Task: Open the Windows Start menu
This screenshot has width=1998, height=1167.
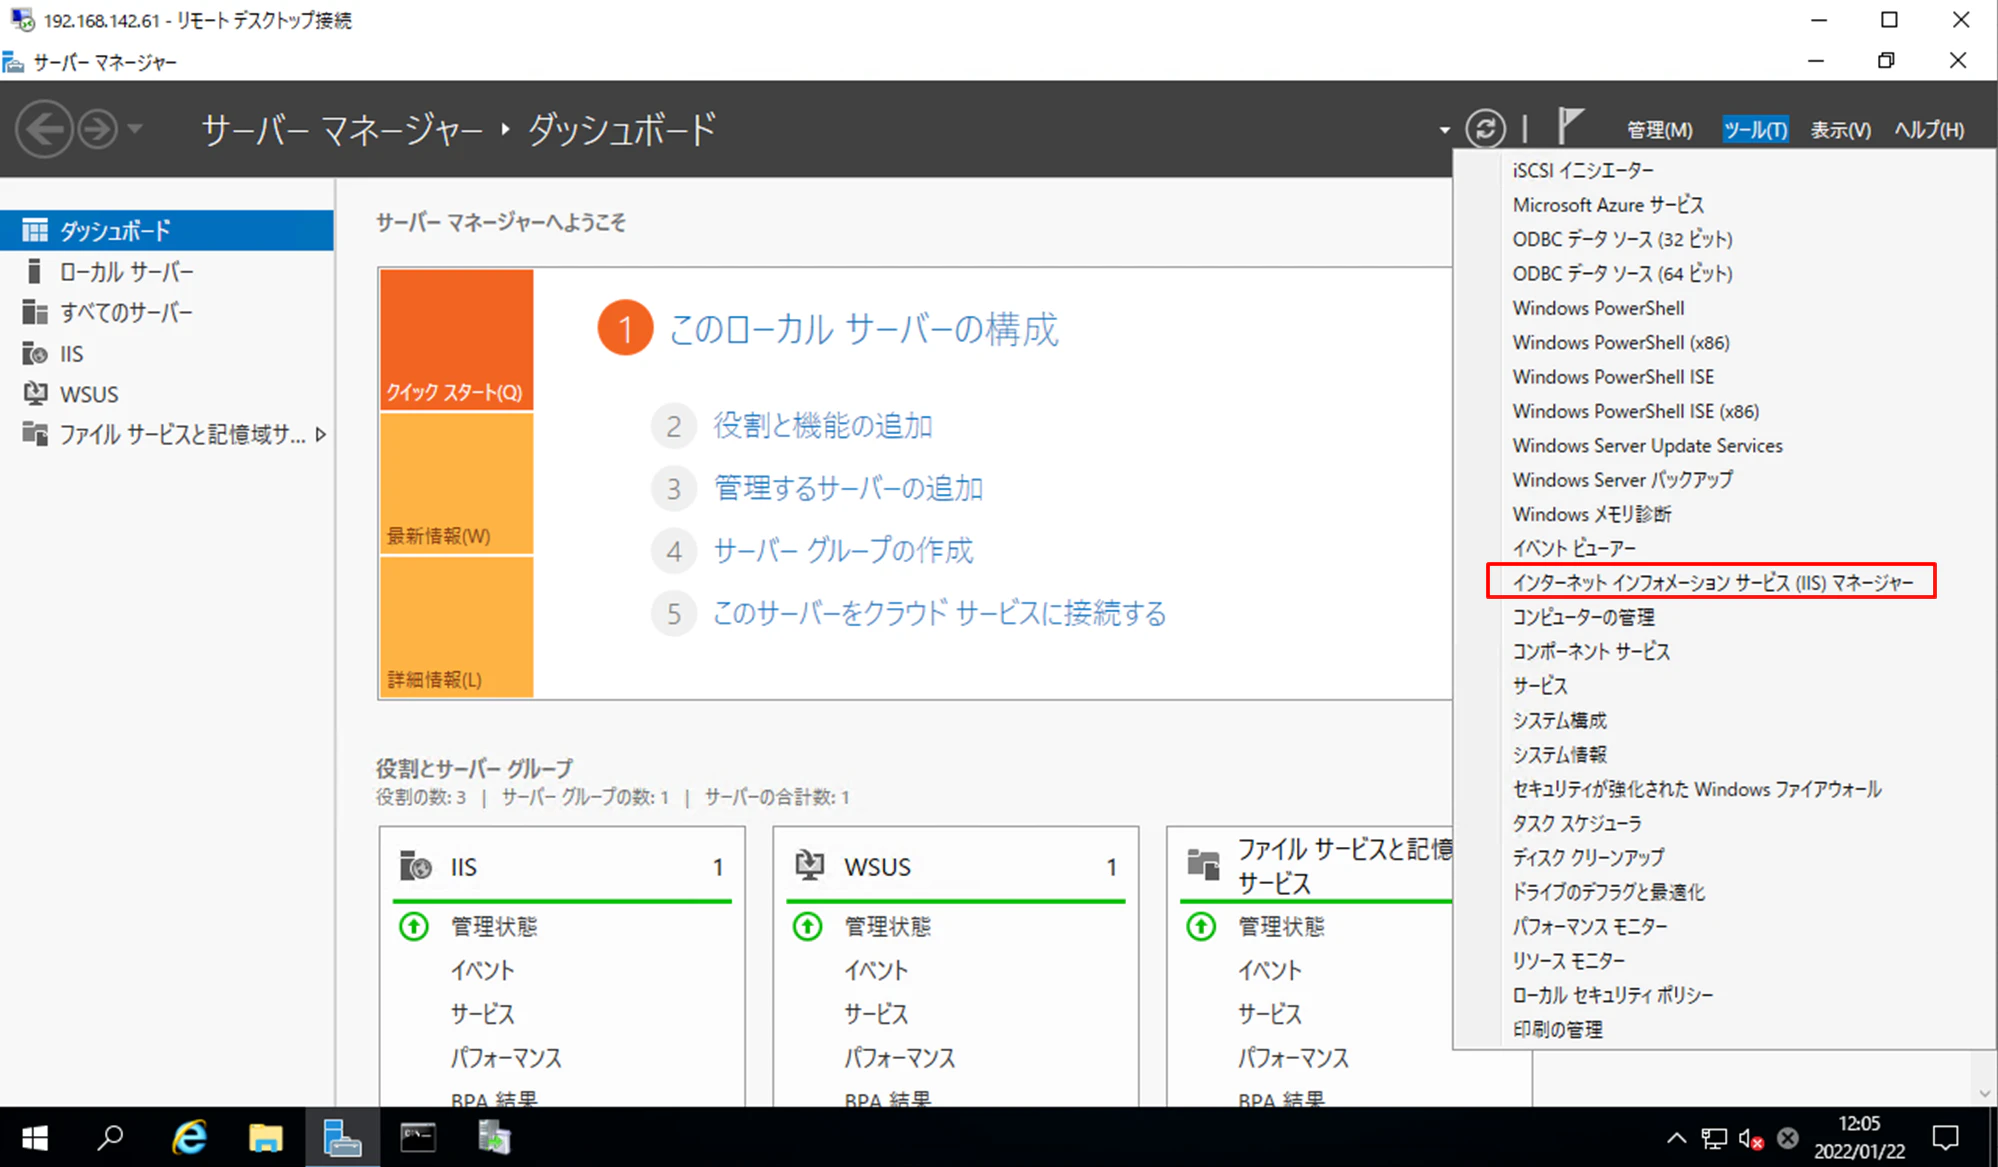Action: tap(35, 1138)
